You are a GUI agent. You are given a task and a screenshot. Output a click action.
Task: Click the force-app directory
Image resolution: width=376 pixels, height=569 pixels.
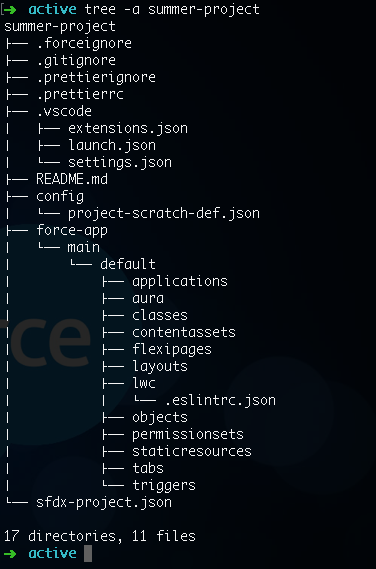pyautogui.click(x=72, y=230)
